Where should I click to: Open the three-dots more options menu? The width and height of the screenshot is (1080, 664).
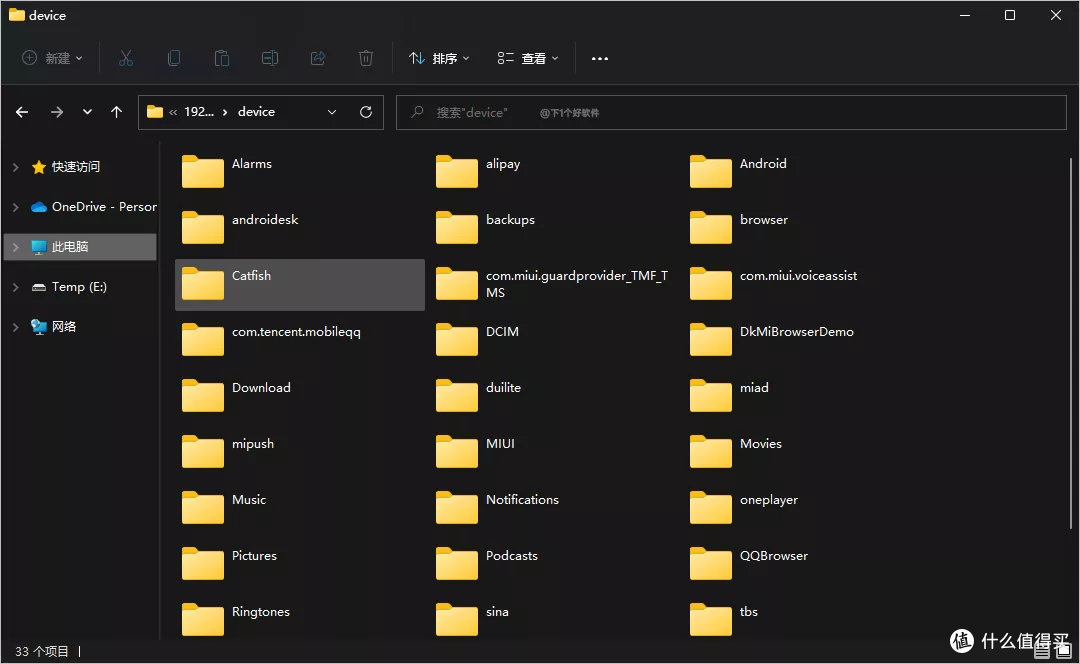[600, 59]
